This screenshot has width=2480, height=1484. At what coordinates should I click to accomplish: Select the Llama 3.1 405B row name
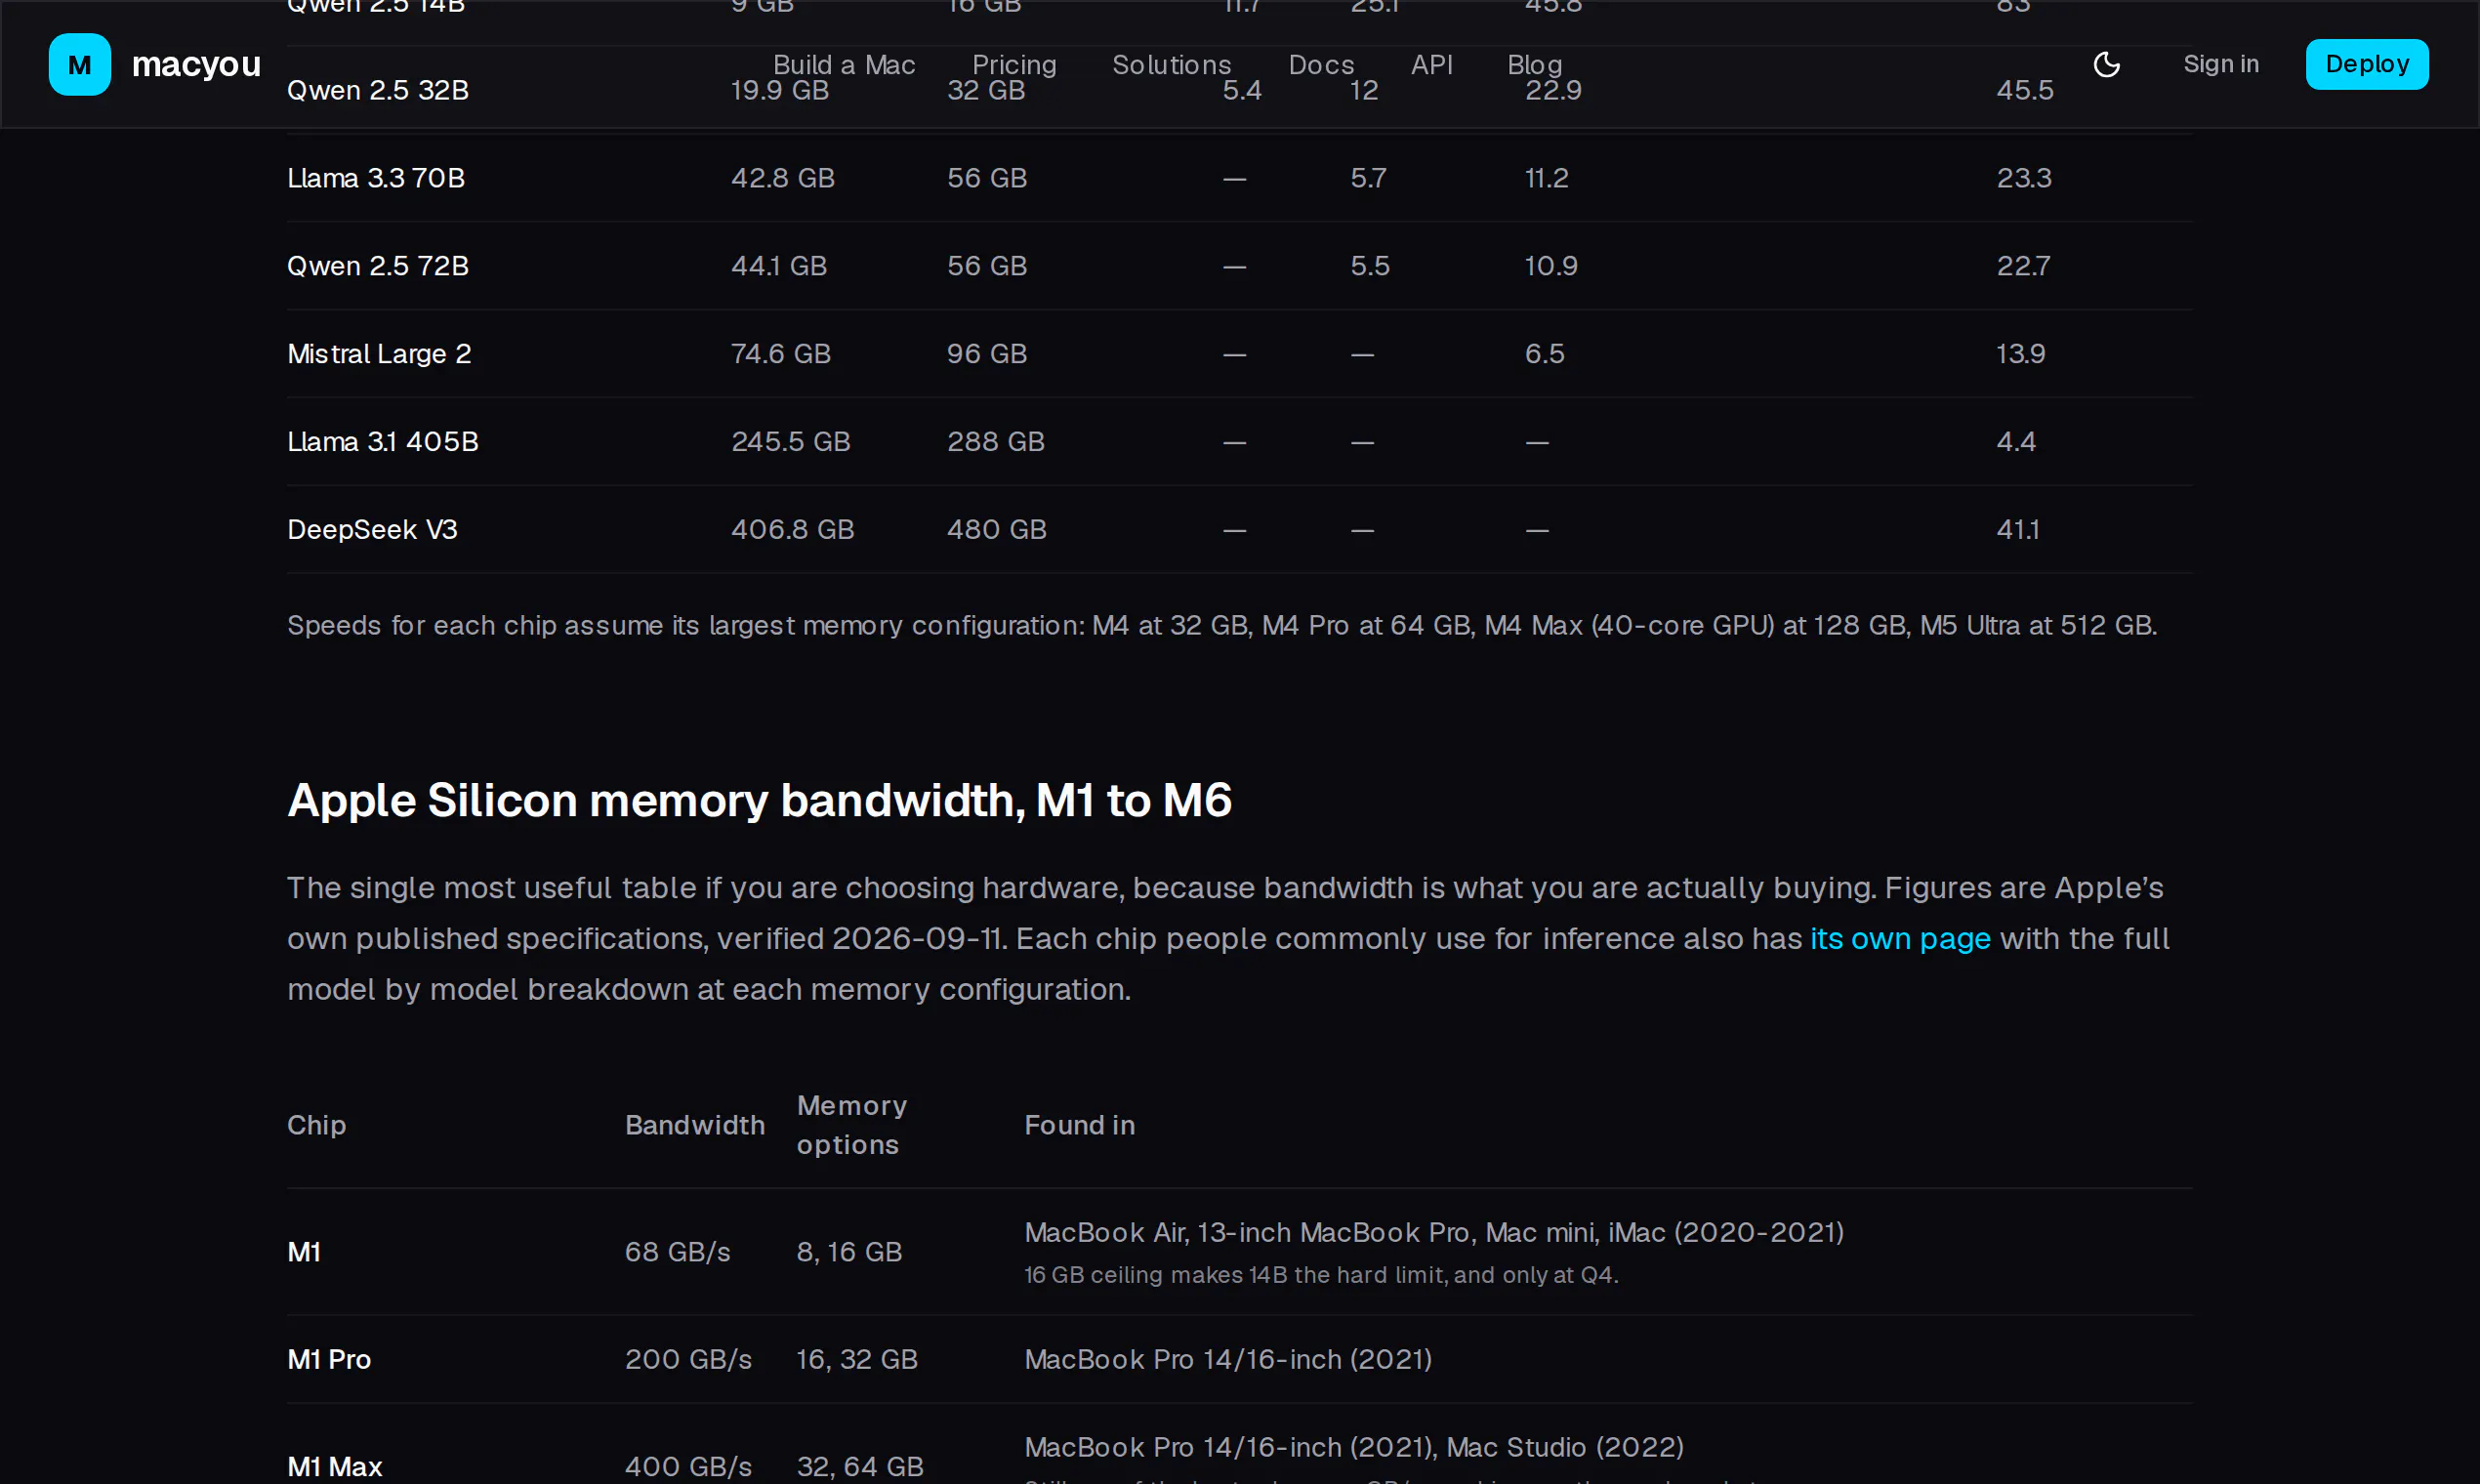(383, 442)
